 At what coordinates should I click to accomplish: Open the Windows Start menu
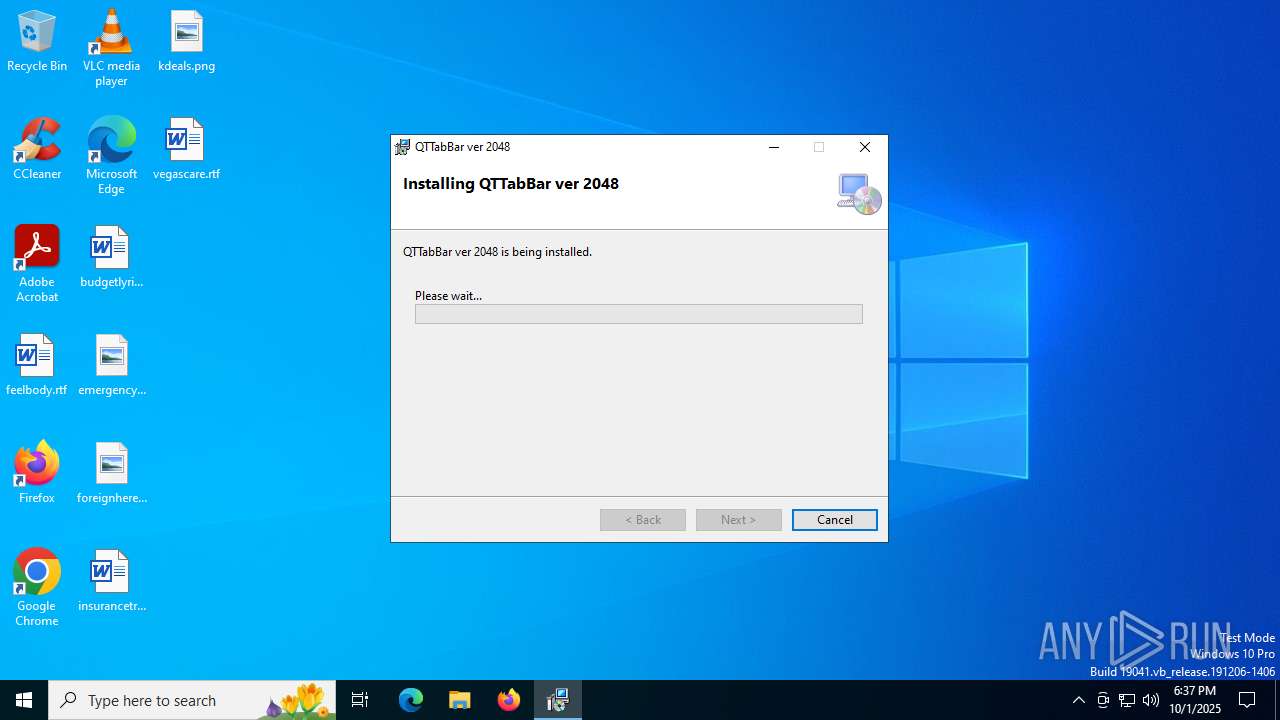coord(24,700)
